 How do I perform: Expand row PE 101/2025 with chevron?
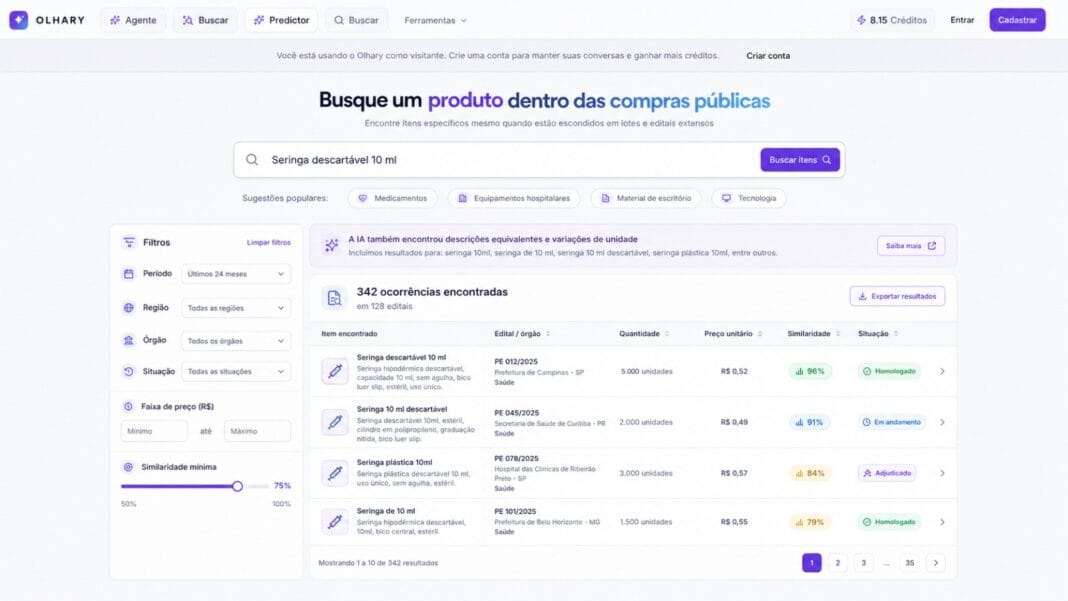(x=942, y=522)
